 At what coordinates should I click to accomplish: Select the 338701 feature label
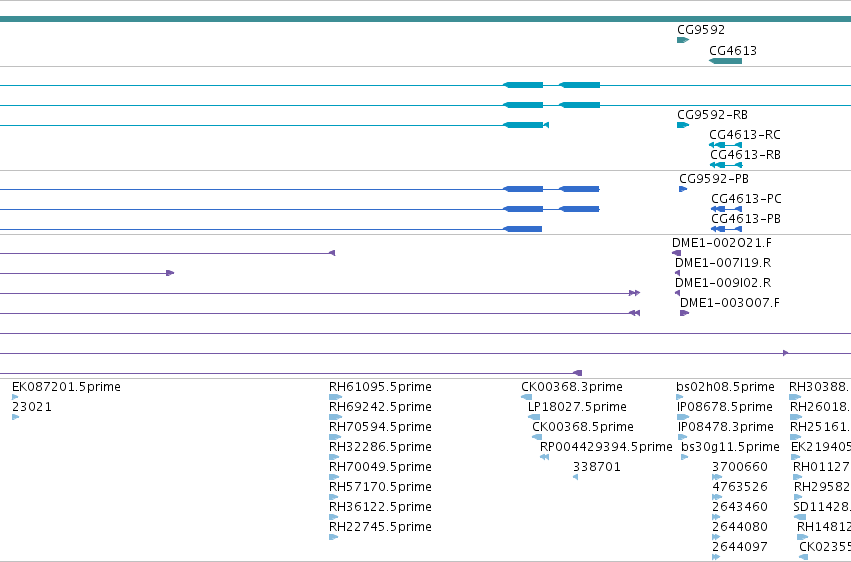click(596, 467)
